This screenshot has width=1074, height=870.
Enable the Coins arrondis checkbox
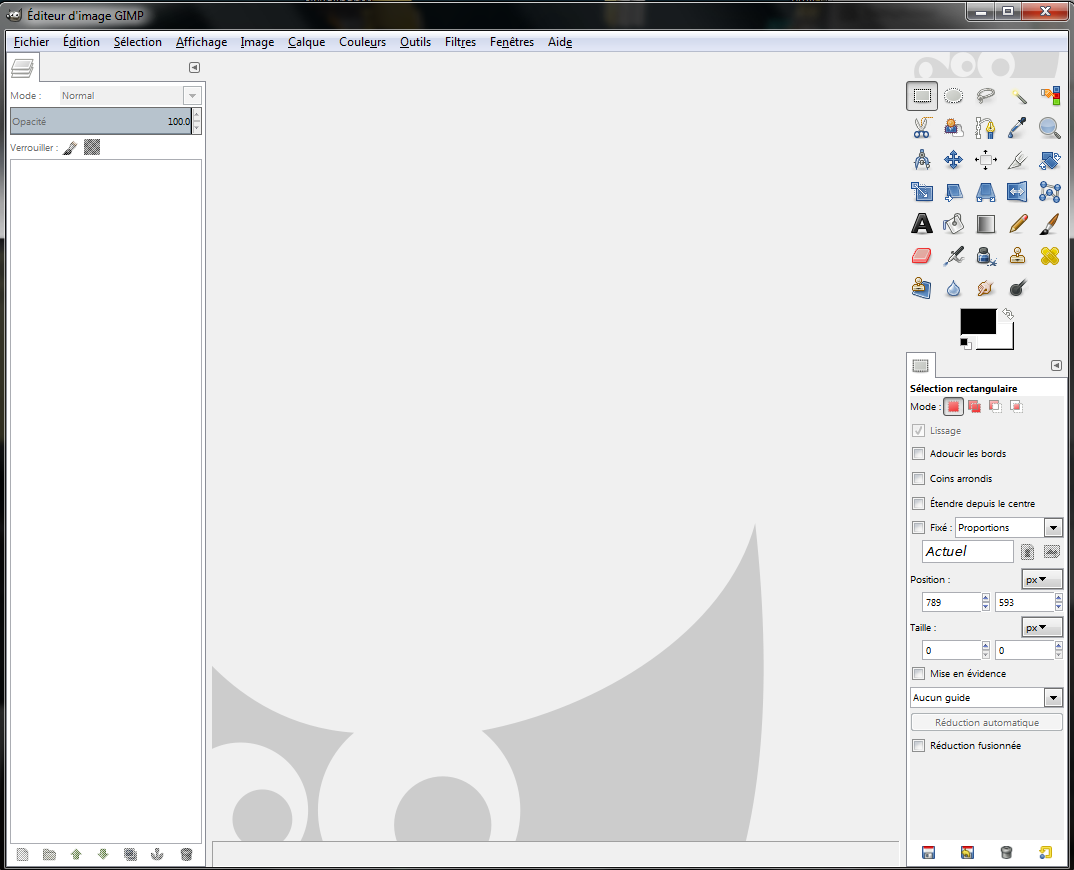919,478
